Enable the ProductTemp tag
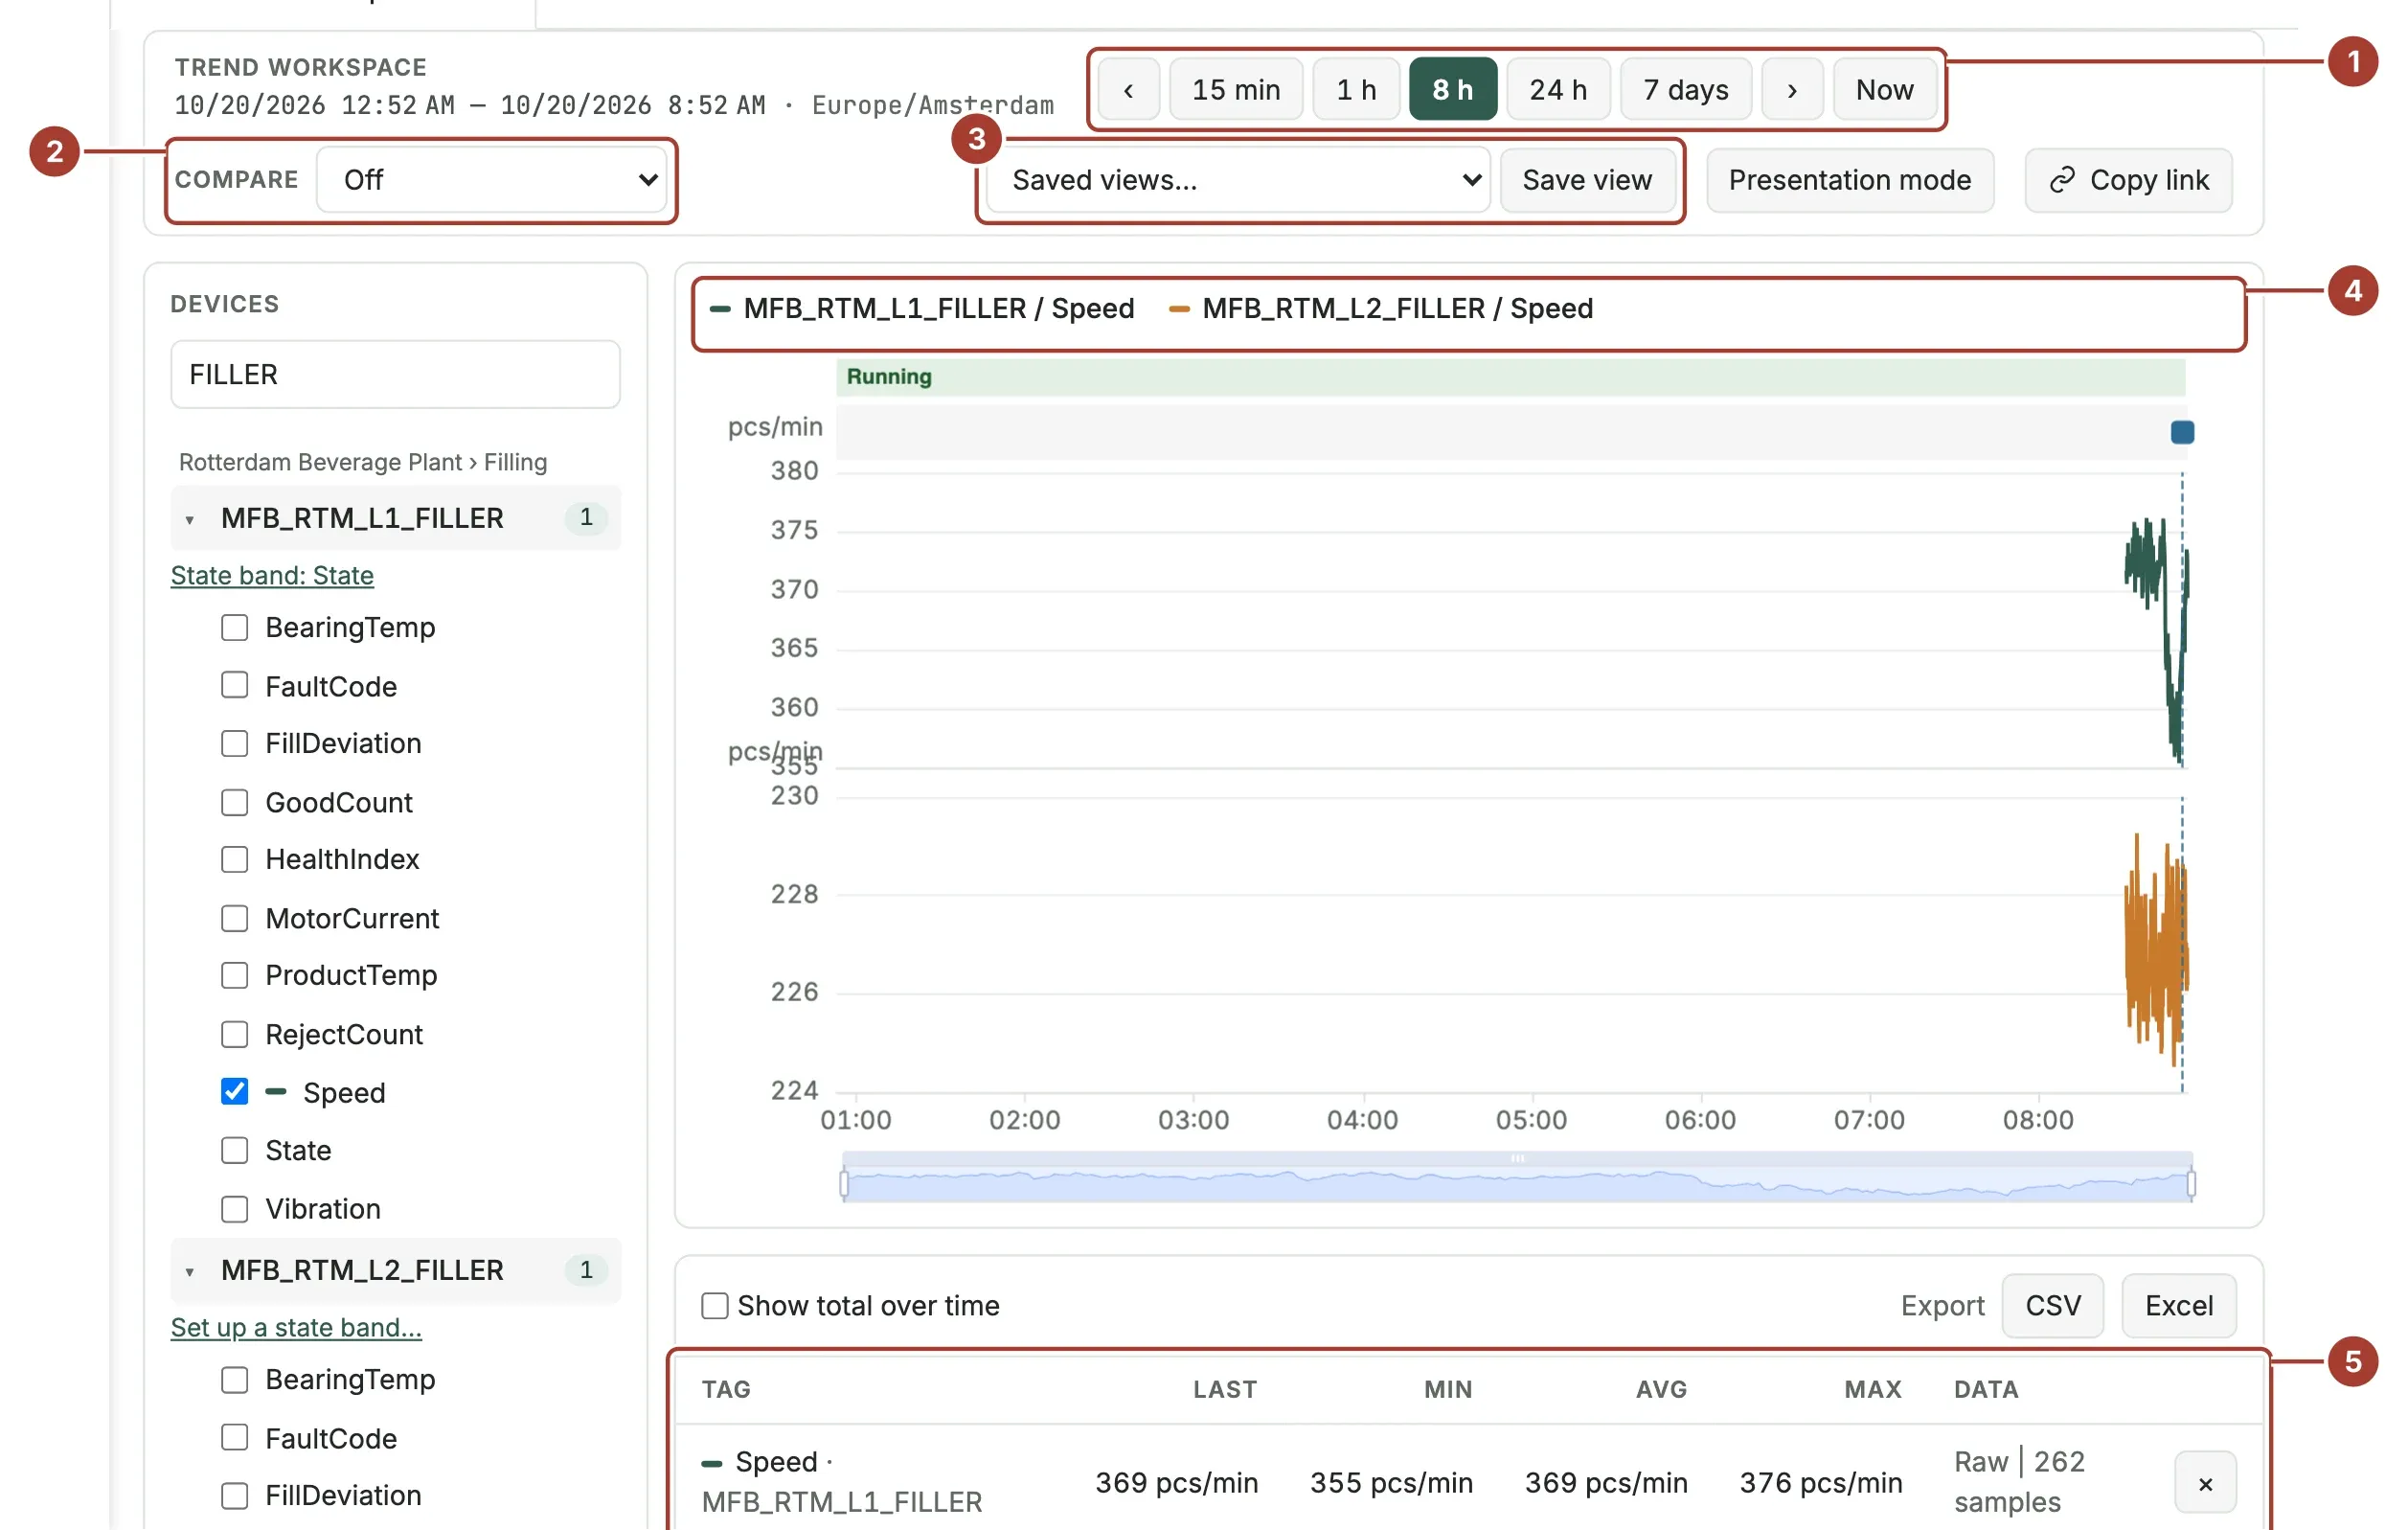The image size is (2408, 1530). [234, 975]
